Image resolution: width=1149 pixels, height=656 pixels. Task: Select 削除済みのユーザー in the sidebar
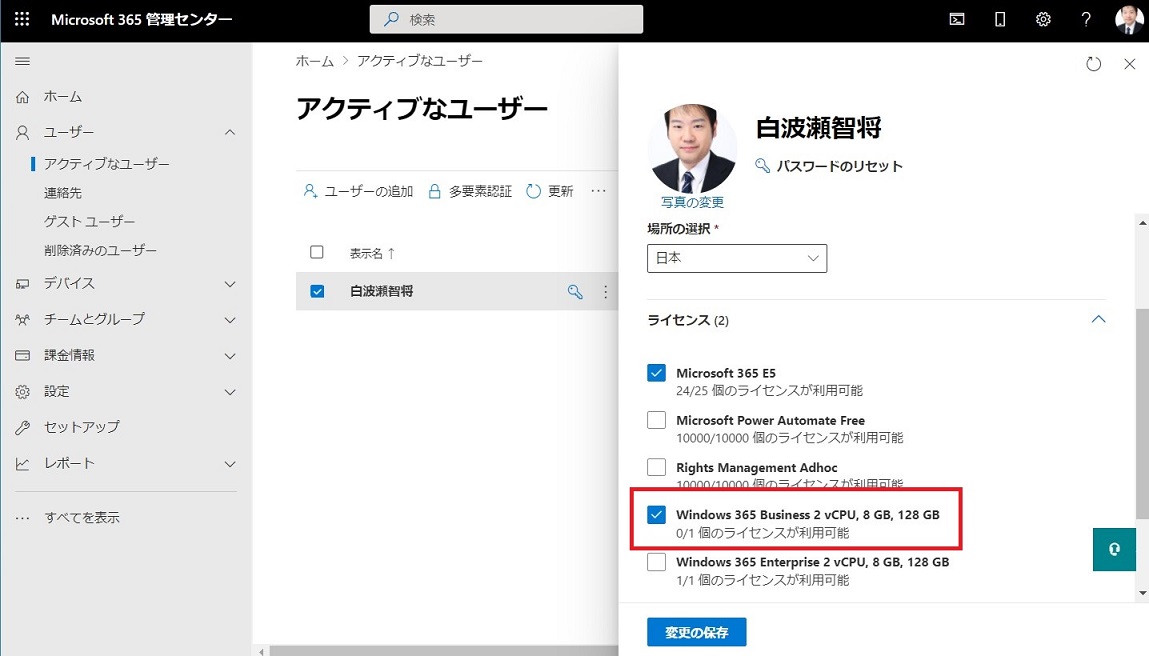click(x=100, y=250)
